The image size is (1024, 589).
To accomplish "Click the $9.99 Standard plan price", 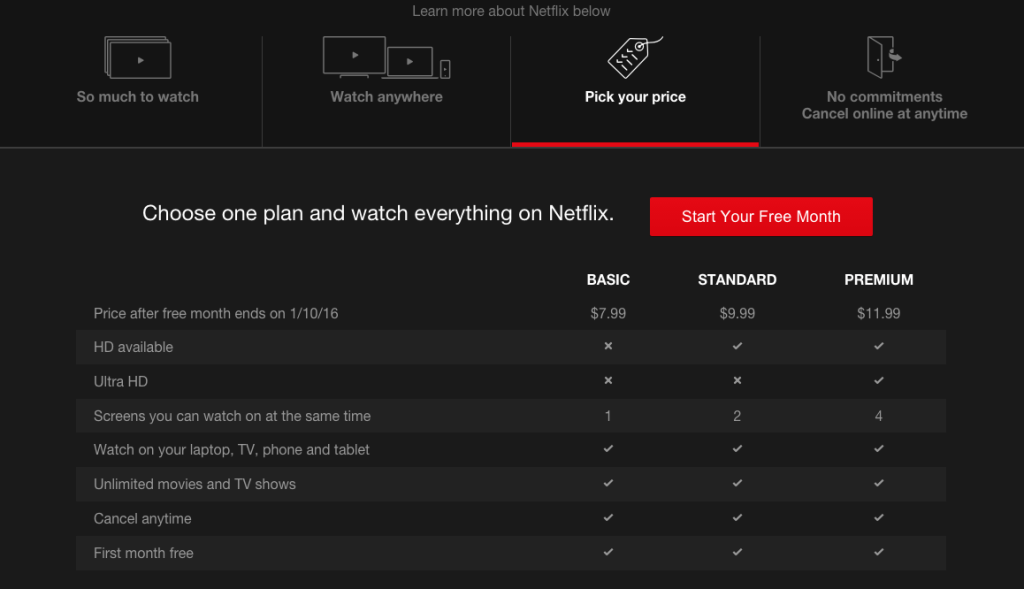I will (x=737, y=313).
